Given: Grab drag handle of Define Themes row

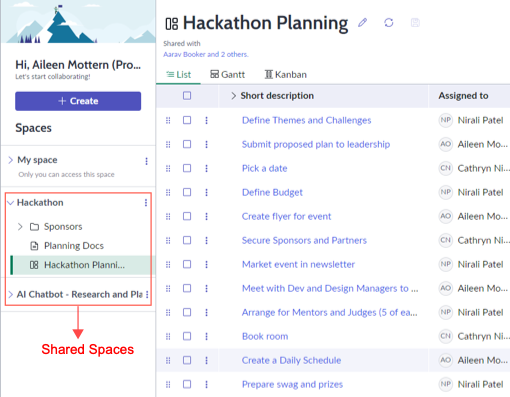Looking at the screenshot, I should click(168, 120).
